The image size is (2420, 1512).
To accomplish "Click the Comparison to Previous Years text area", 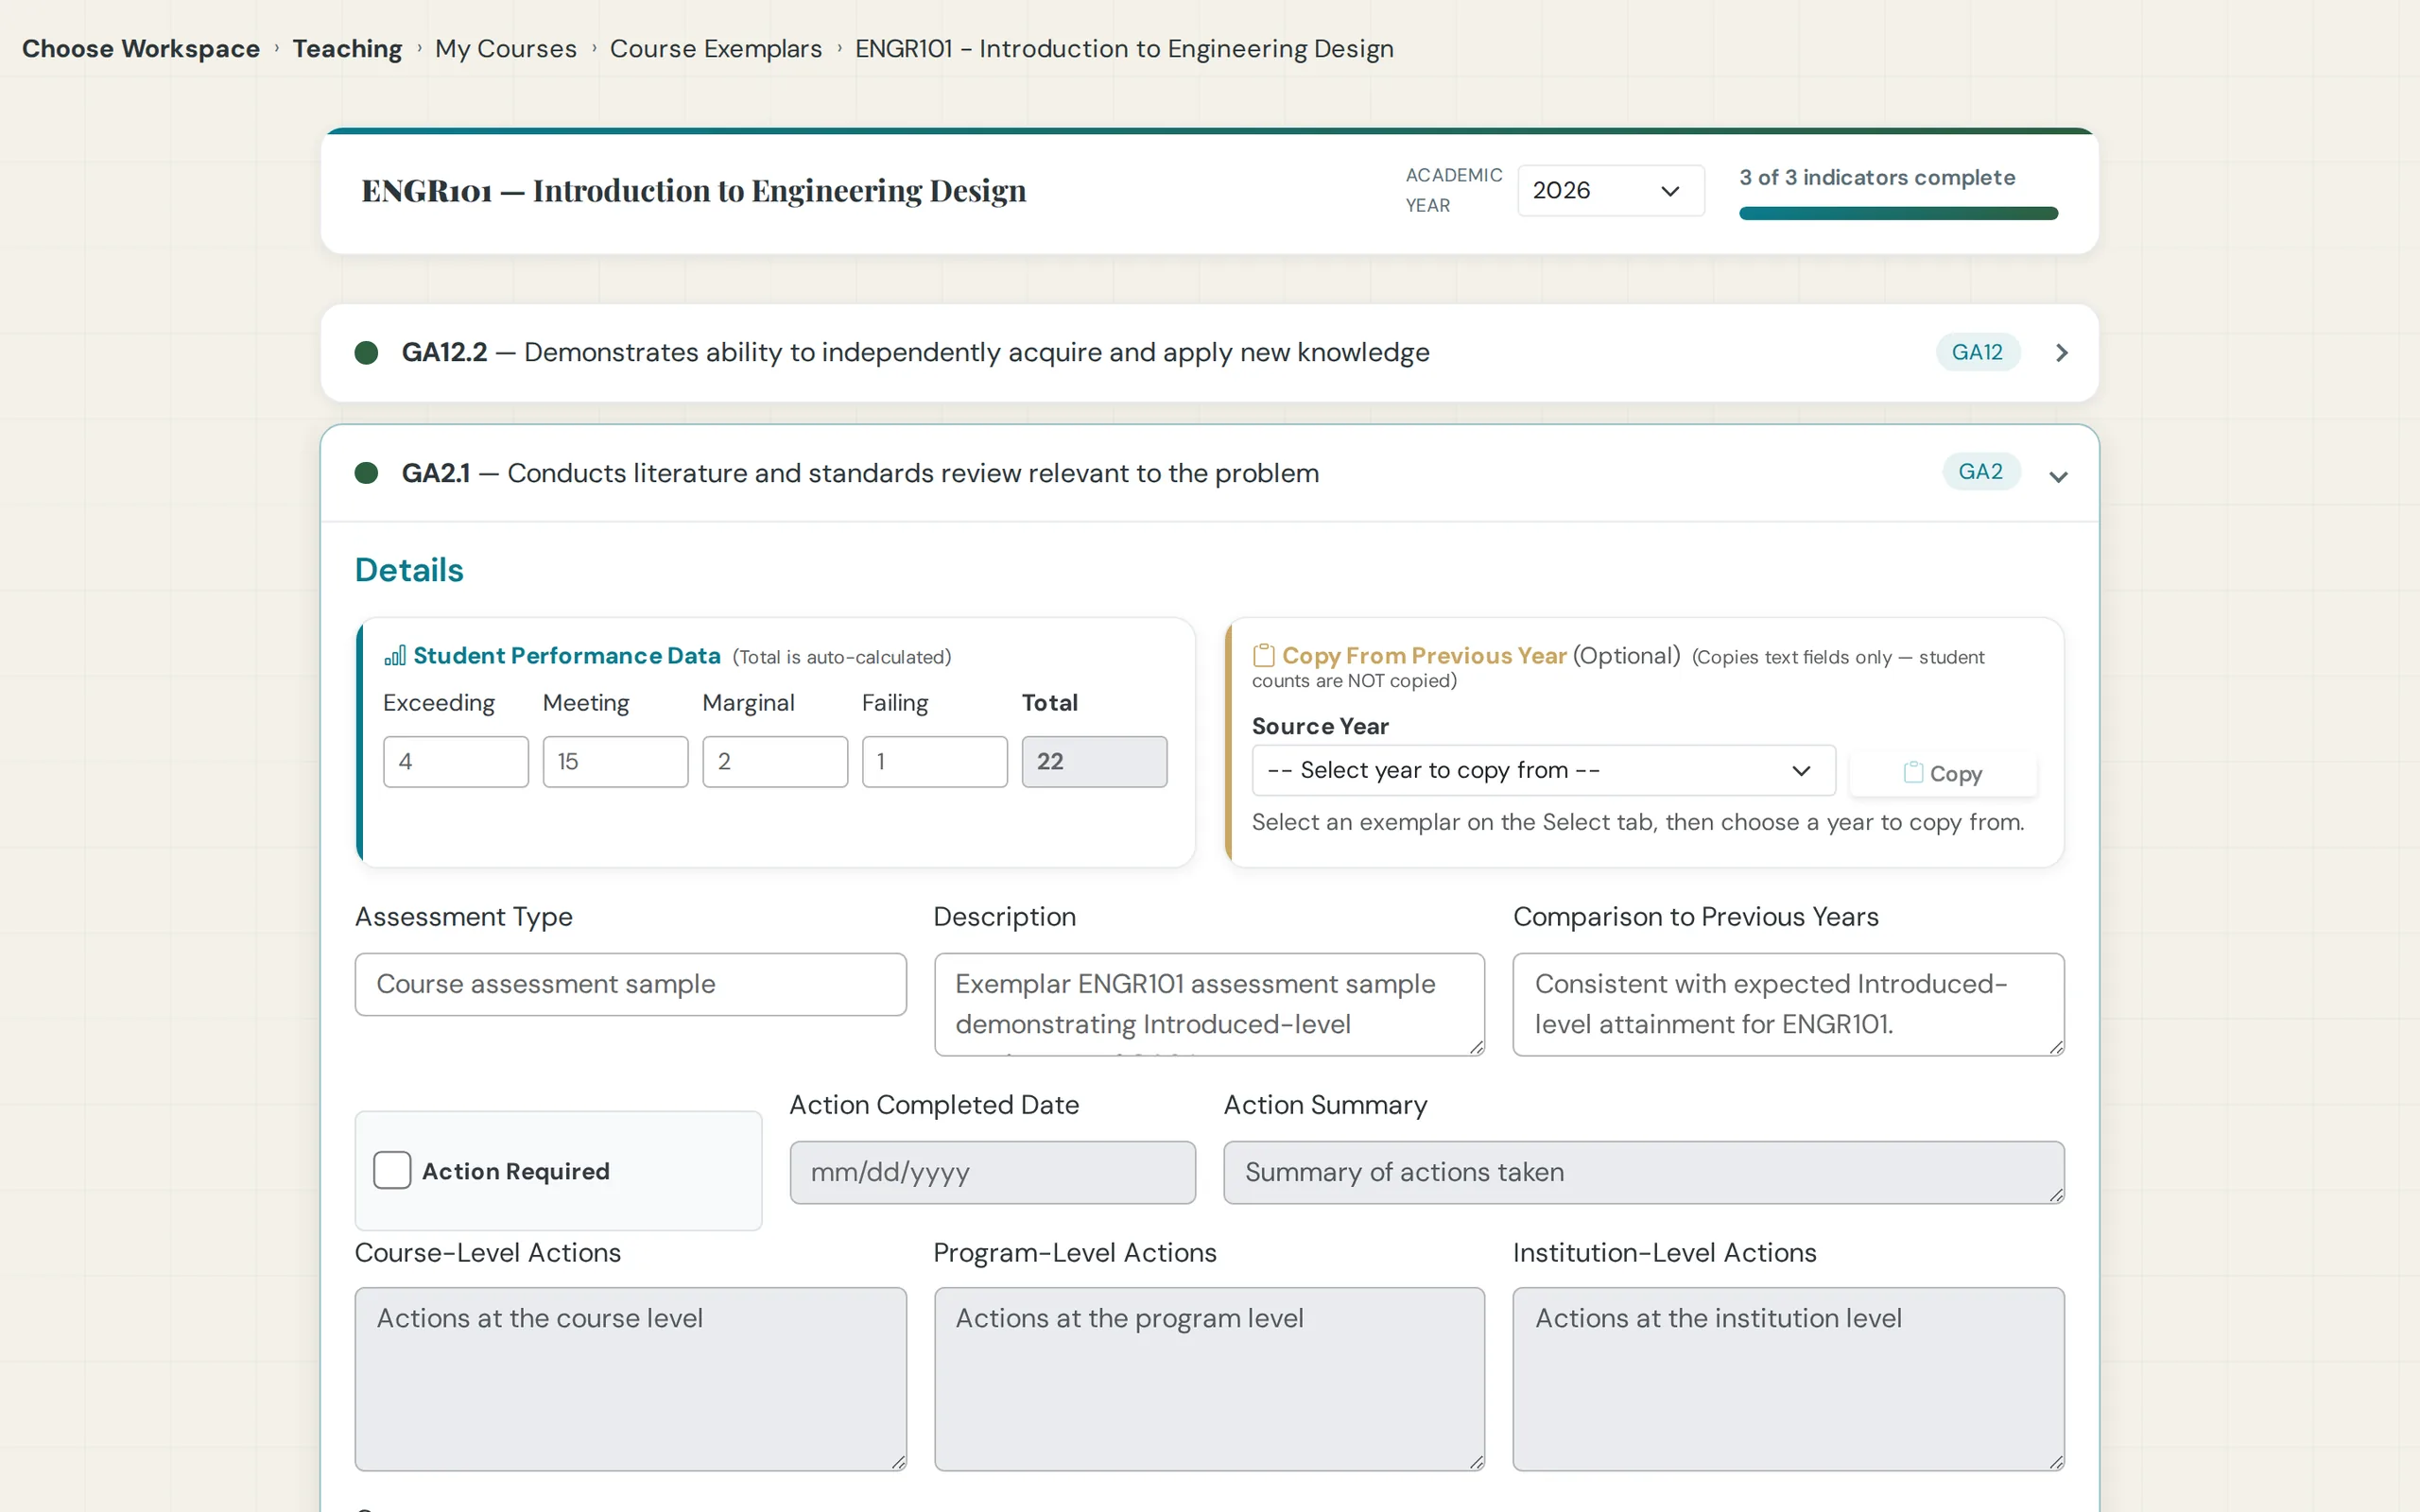I will [x=1788, y=1004].
